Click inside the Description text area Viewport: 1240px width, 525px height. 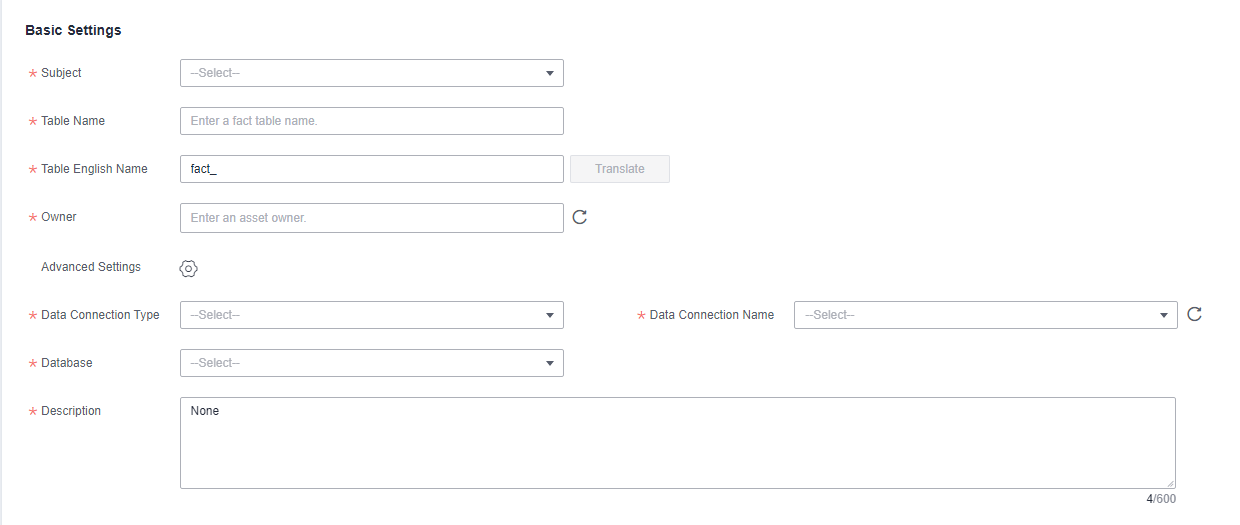click(678, 443)
